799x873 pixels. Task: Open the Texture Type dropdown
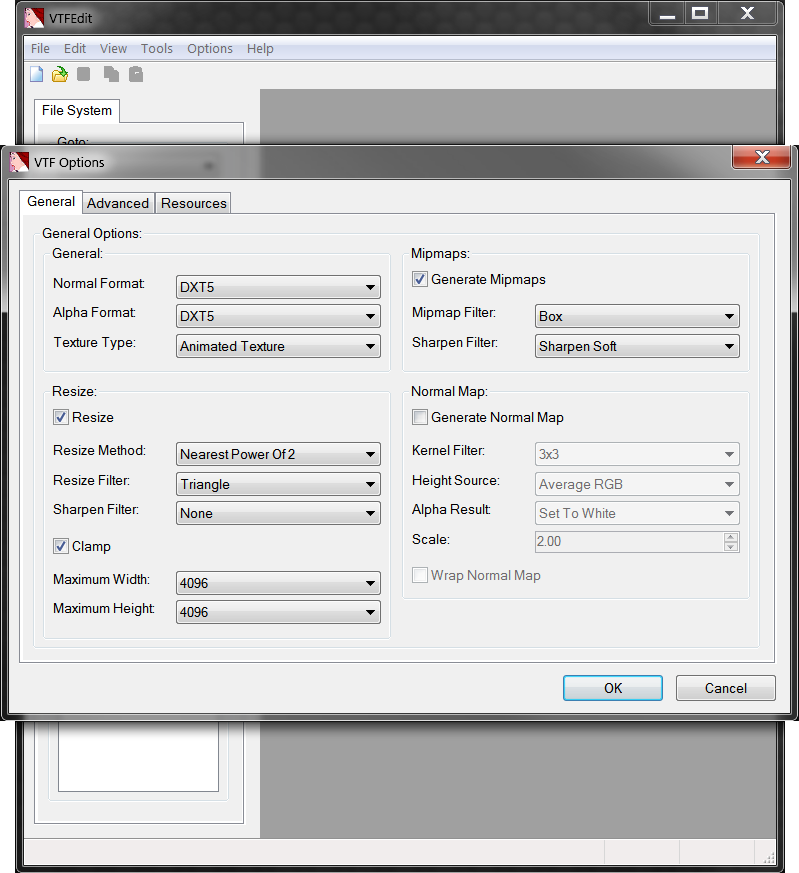pyautogui.click(x=278, y=346)
